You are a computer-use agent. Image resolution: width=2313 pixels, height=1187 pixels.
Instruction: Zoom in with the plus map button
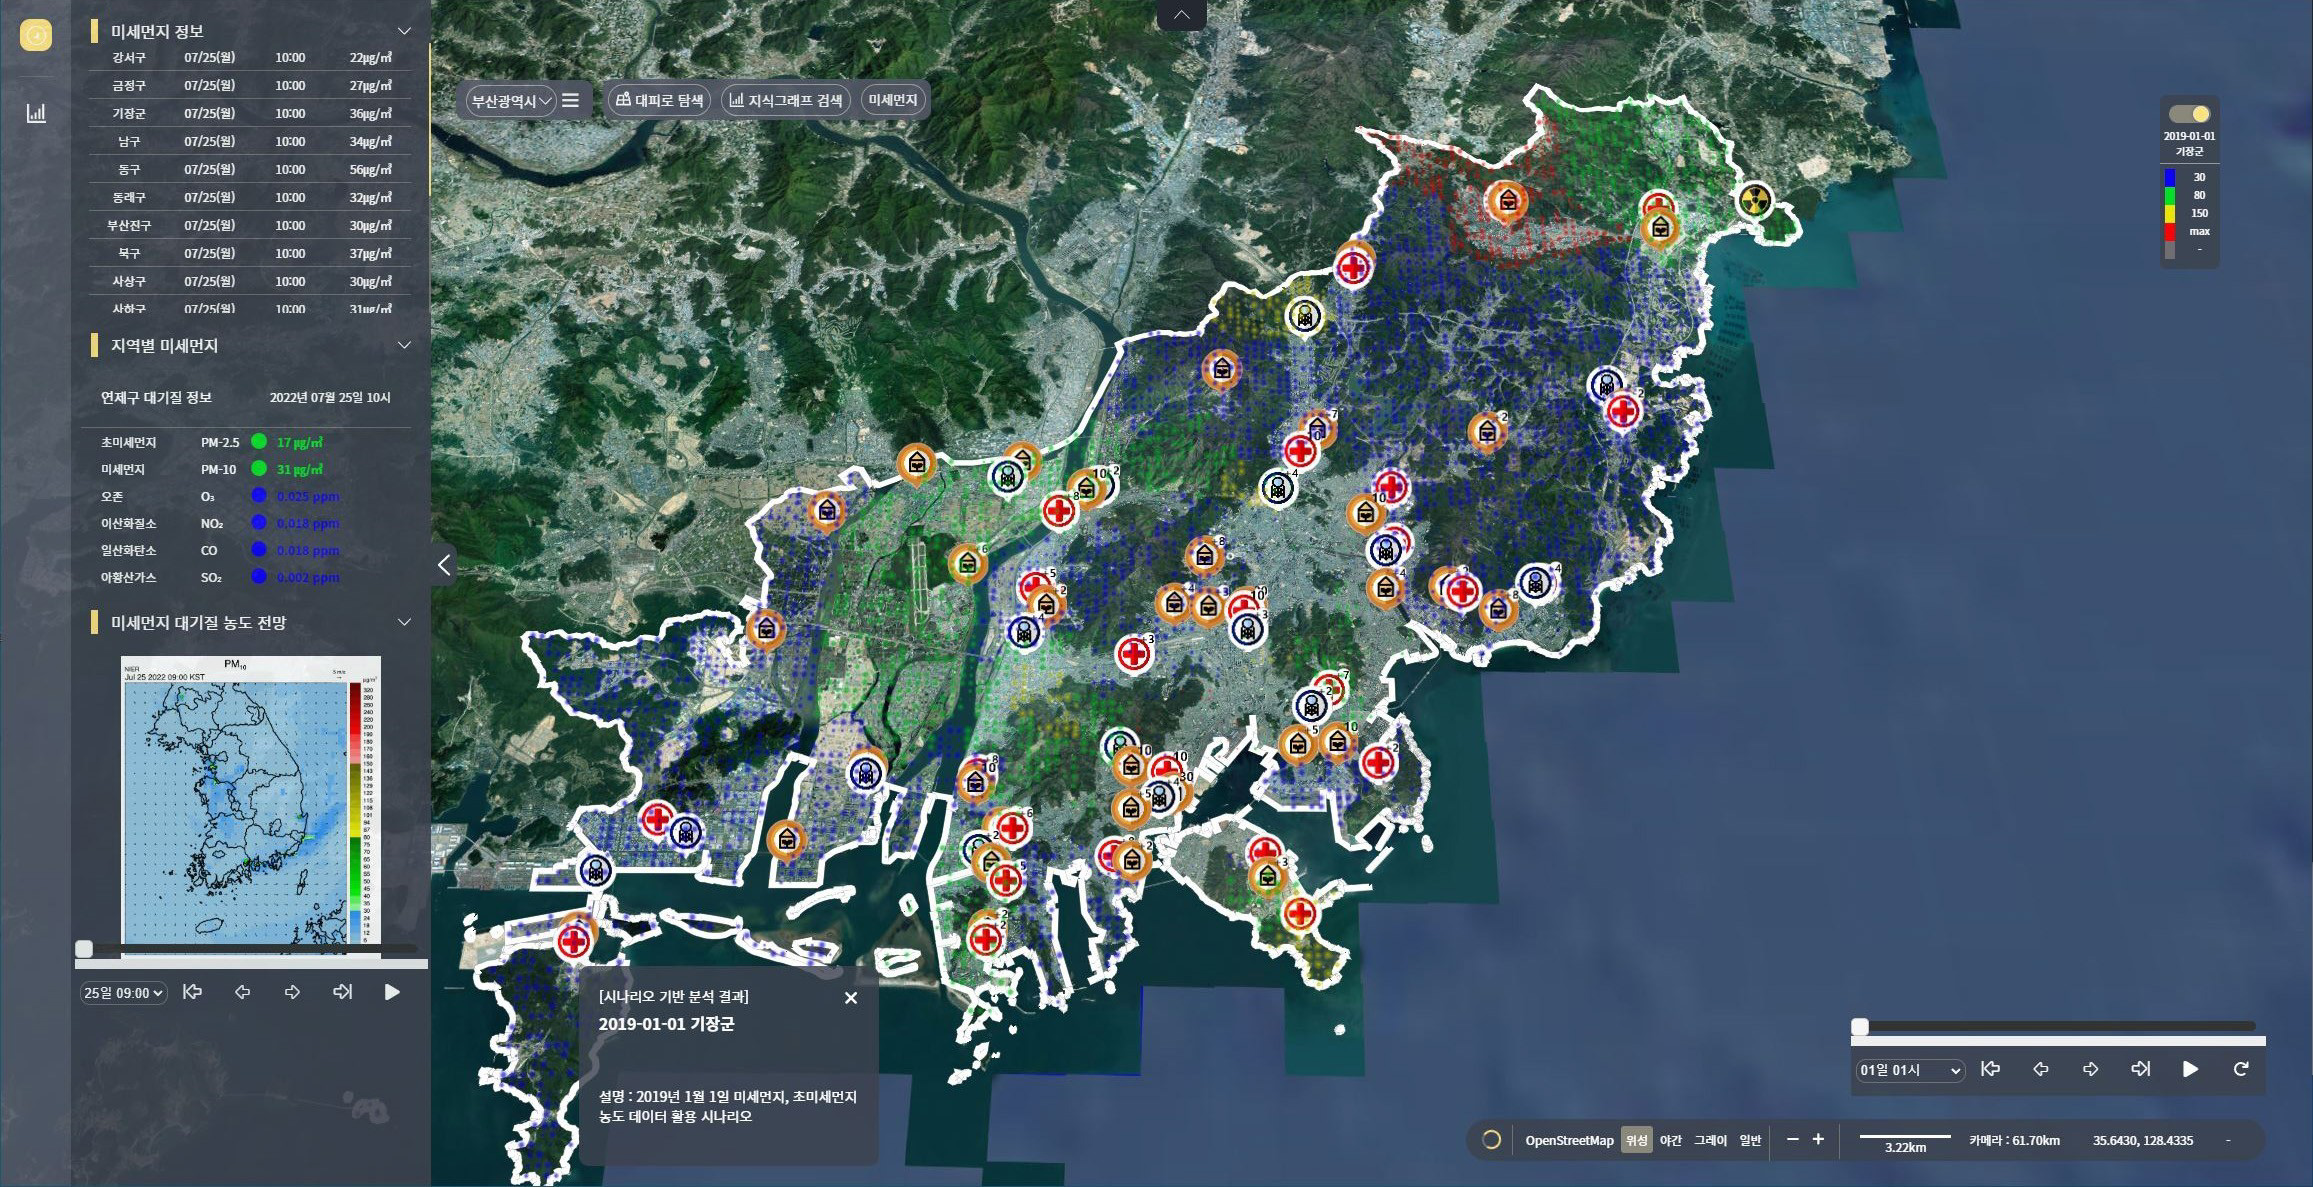(x=1818, y=1139)
